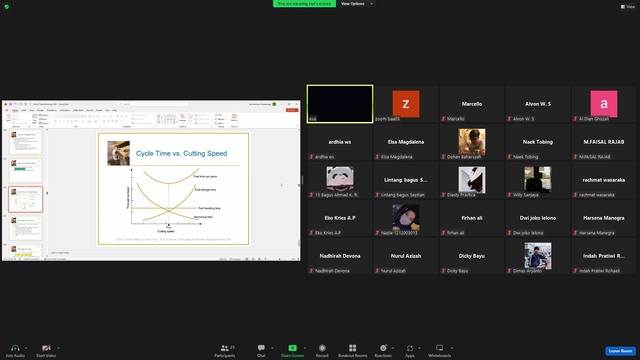640x360 pixels.
Task: Select Dimas Arjianto's photo tile
Action: click(x=538, y=256)
